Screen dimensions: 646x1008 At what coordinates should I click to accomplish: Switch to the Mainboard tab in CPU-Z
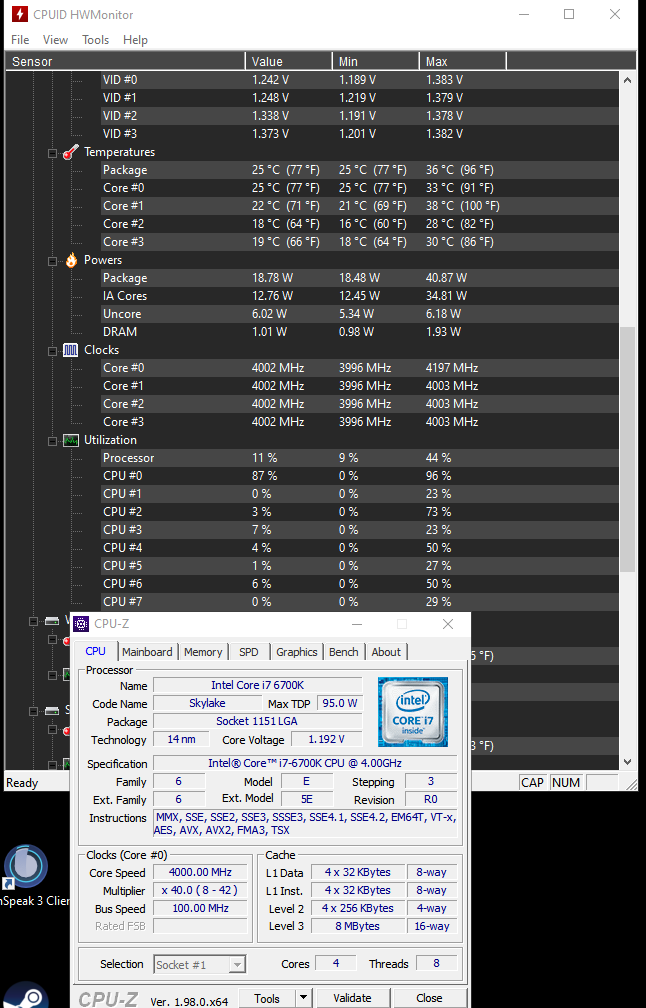(147, 652)
